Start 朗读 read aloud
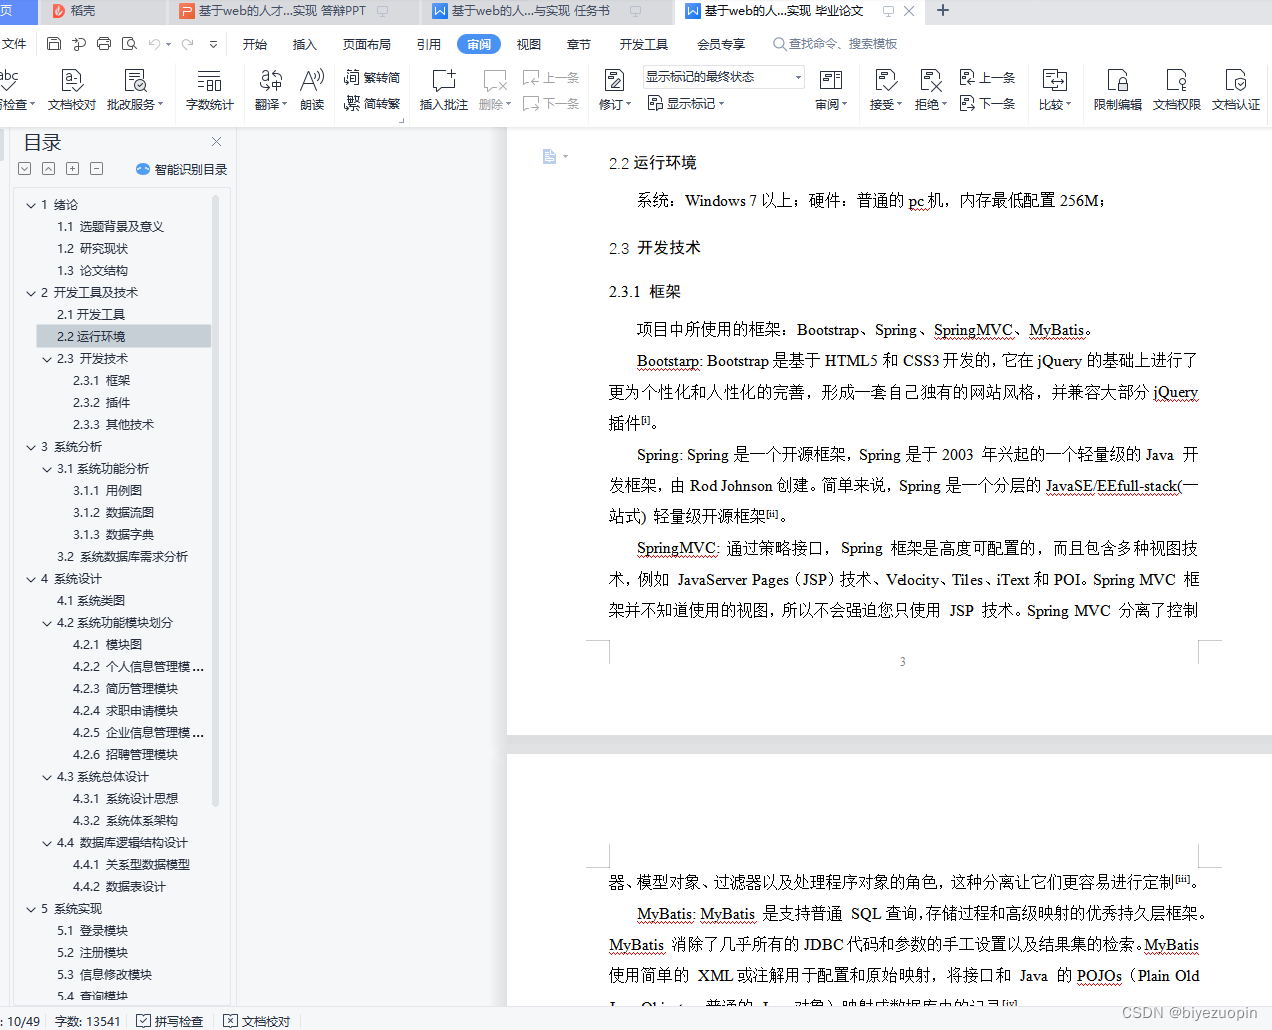Viewport: 1272px width, 1030px height. click(x=312, y=89)
